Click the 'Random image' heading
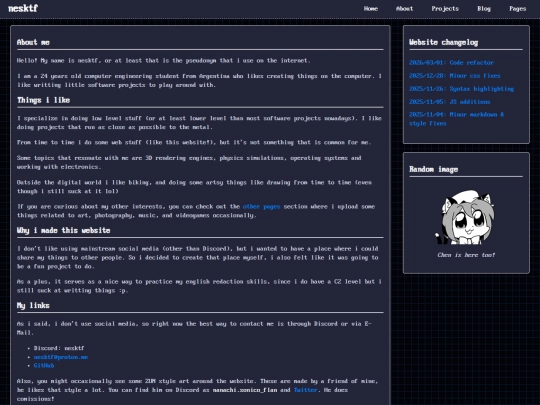The image size is (540, 405). tap(434, 169)
